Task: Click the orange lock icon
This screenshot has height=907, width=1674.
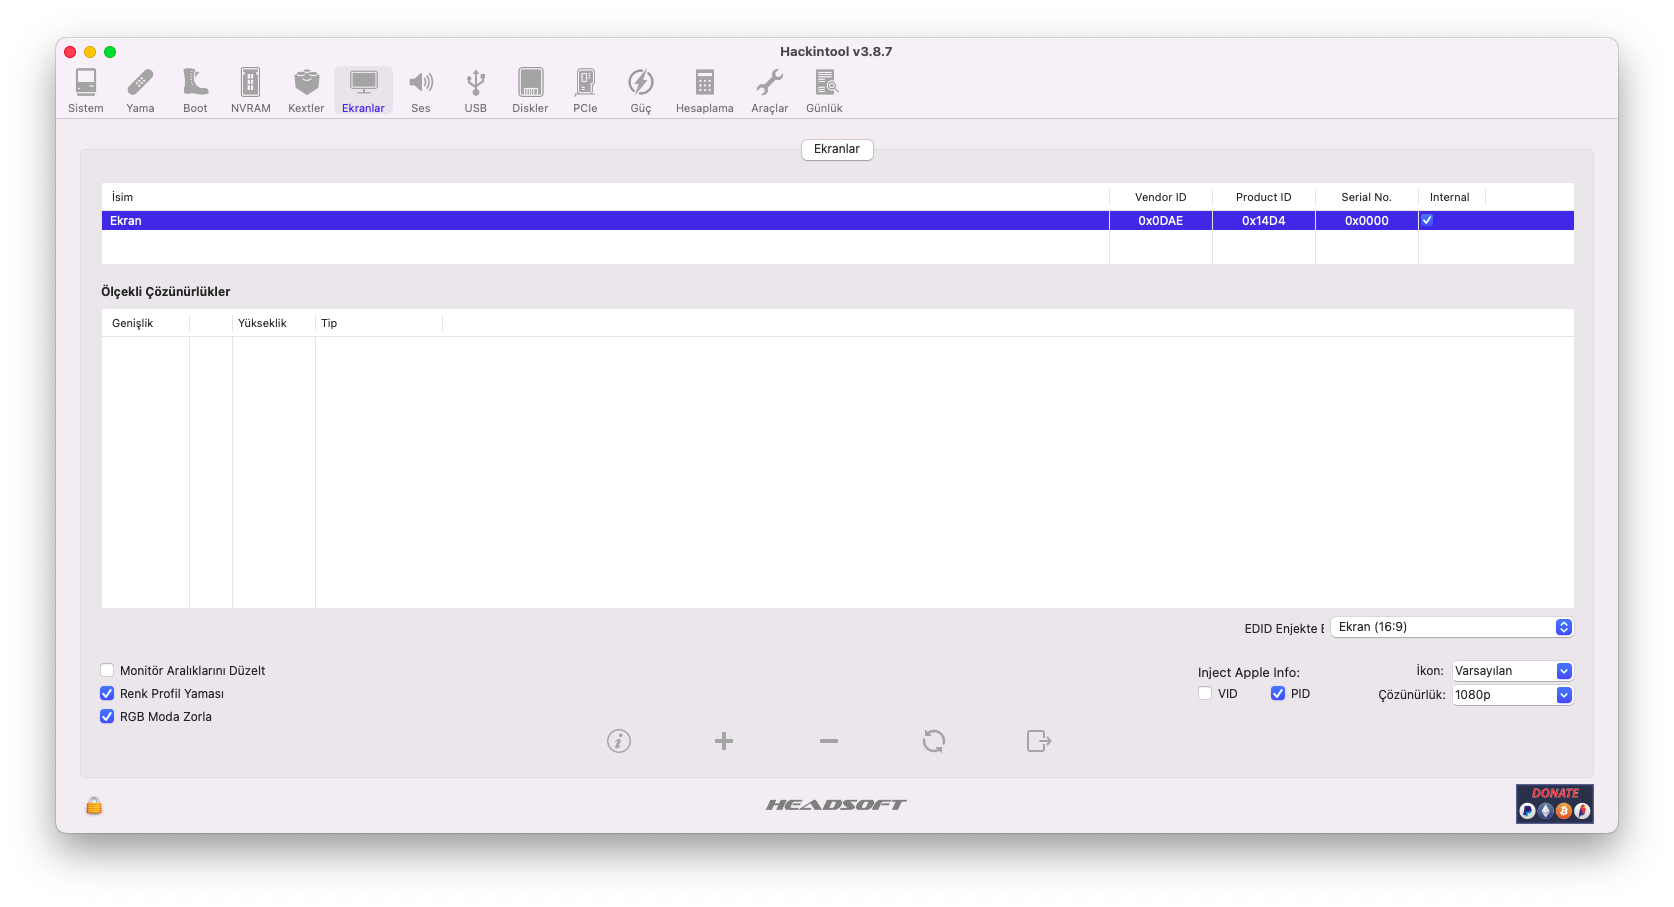Action: (x=94, y=805)
